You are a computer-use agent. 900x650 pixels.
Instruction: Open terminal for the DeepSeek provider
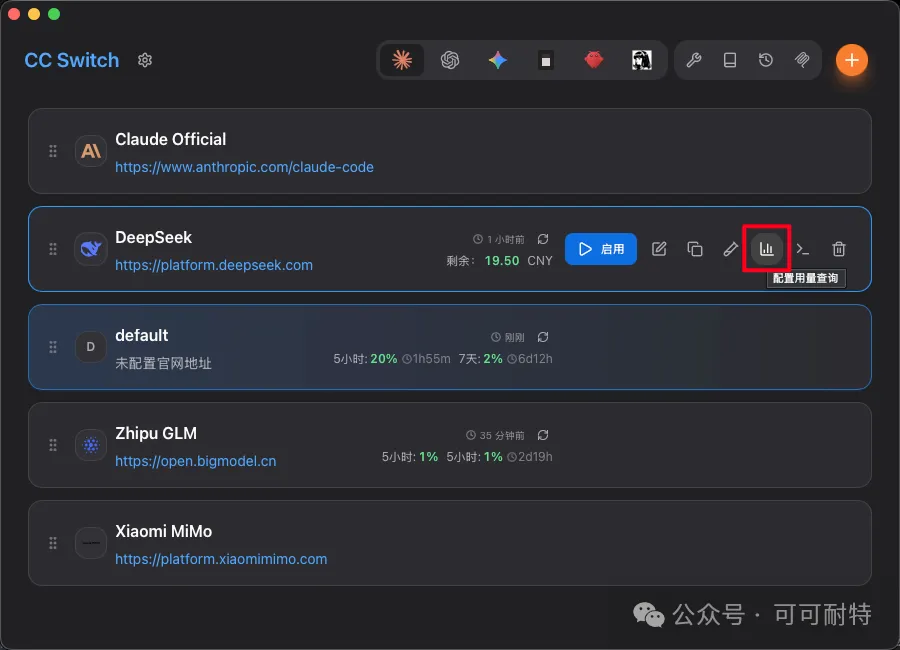tap(802, 249)
